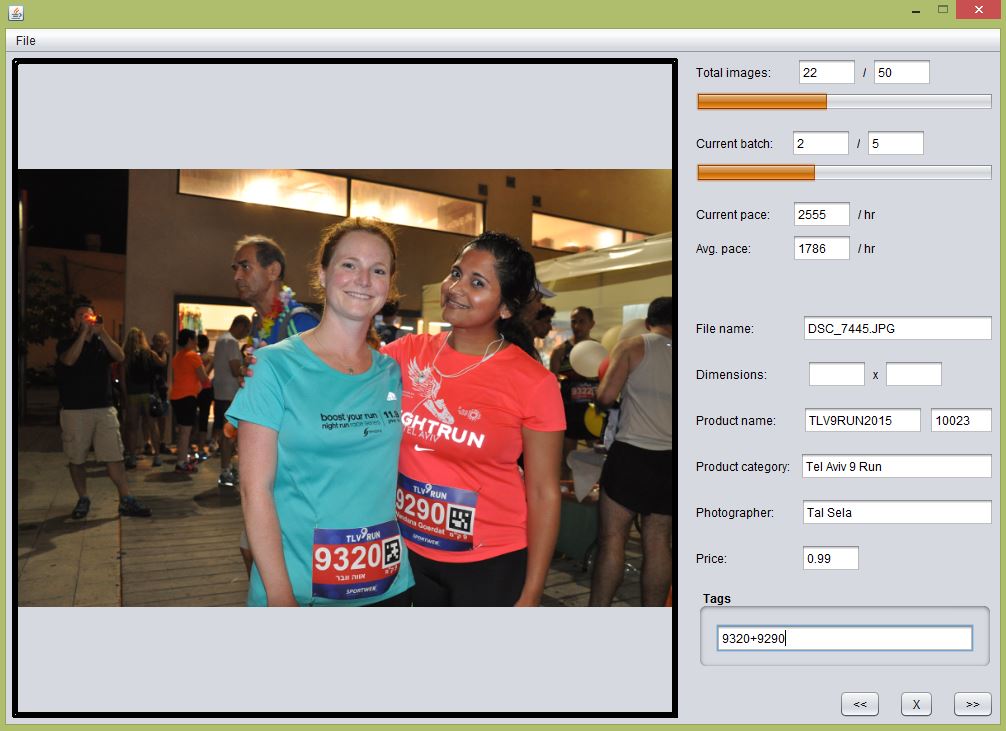This screenshot has width=1006, height=731.
Task: Click the Current pace field
Action: coord(821,214)
